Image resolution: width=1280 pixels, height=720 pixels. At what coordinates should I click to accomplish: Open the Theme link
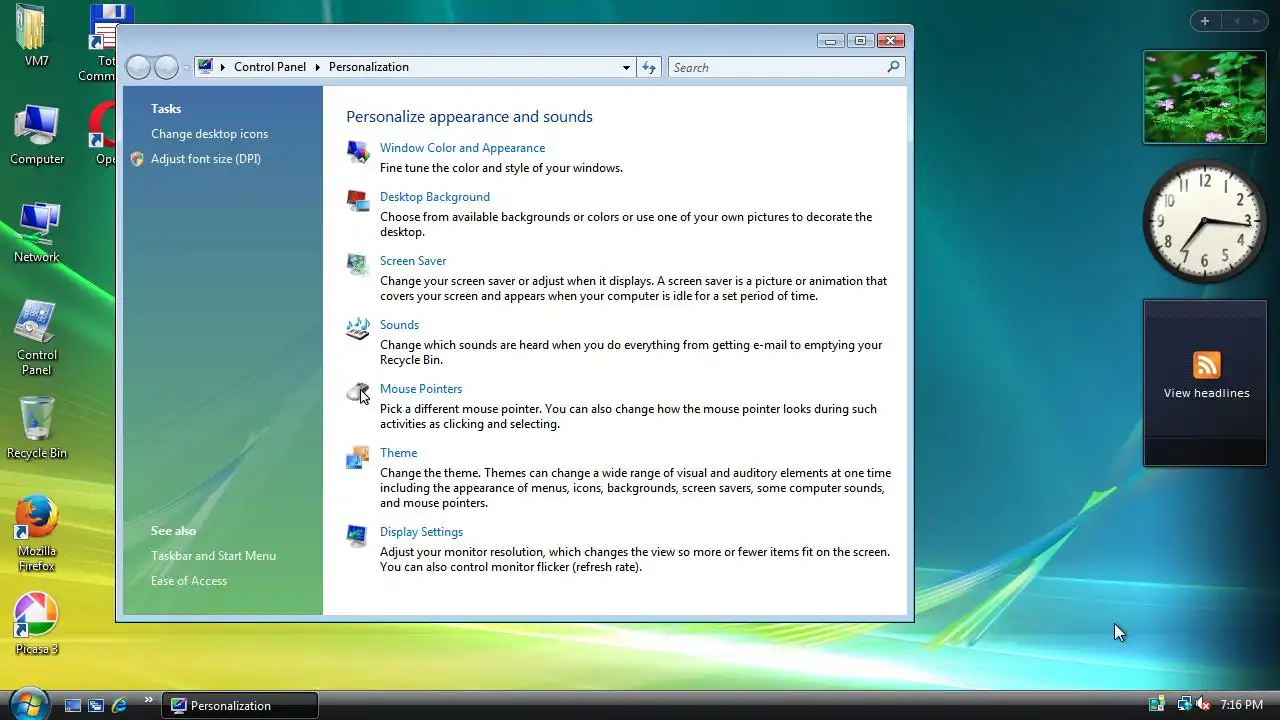(398, 453)
